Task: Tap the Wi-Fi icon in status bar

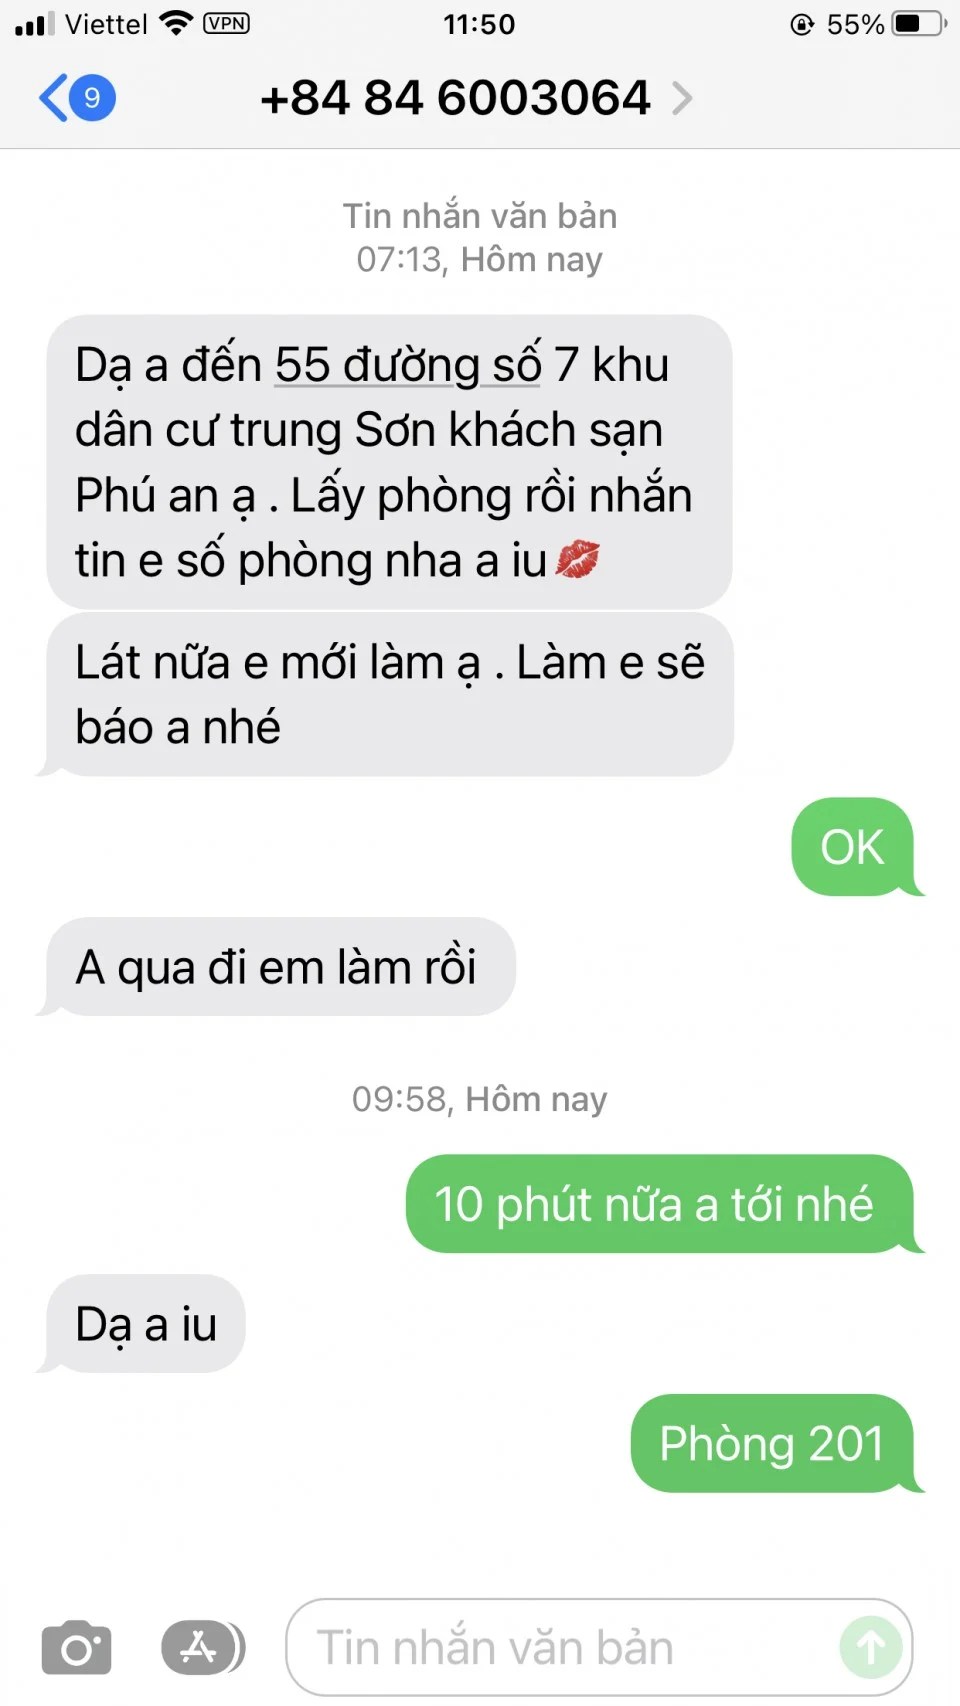Action: coord(176,23)
